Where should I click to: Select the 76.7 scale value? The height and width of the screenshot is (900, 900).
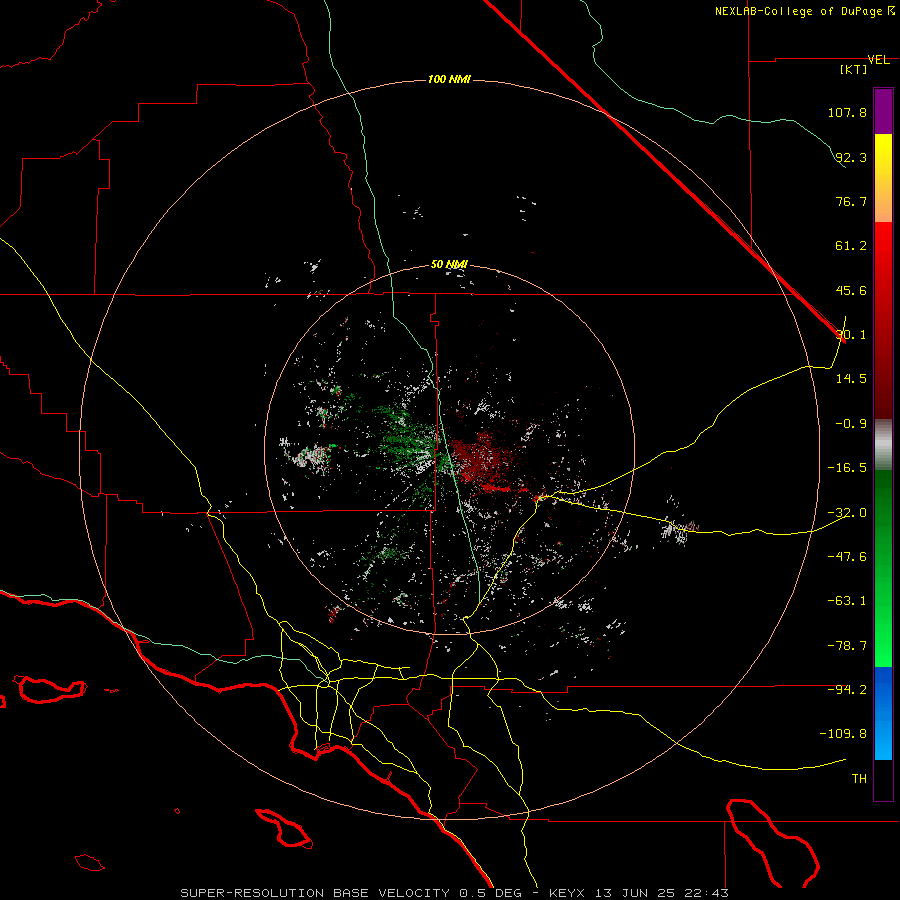pyautogui.click(x=851, y=201)
